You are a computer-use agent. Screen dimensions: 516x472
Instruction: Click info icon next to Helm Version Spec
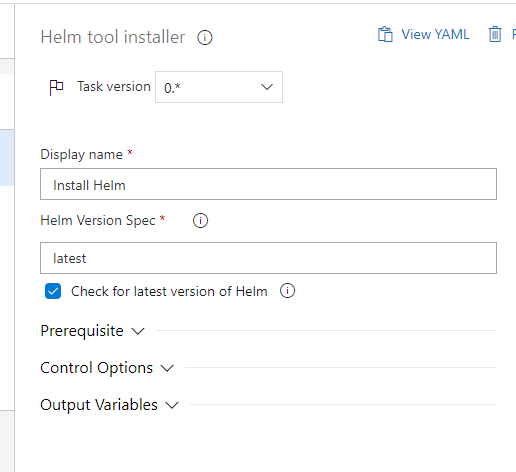click(200, 221)
